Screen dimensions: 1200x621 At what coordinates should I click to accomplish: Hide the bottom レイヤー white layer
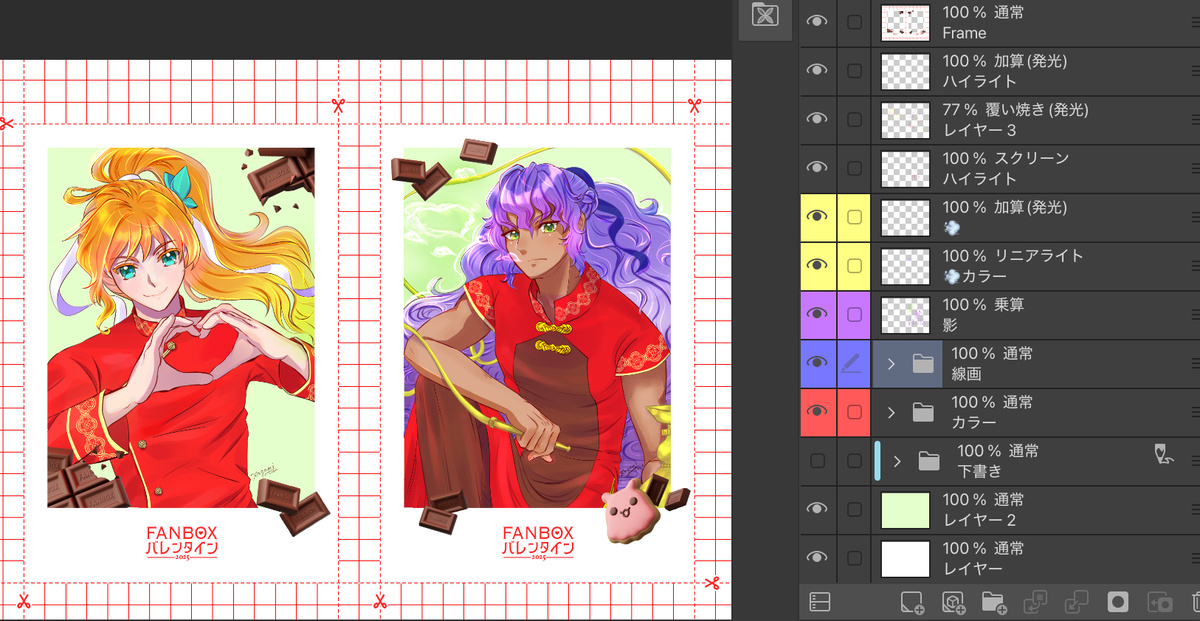817,557
